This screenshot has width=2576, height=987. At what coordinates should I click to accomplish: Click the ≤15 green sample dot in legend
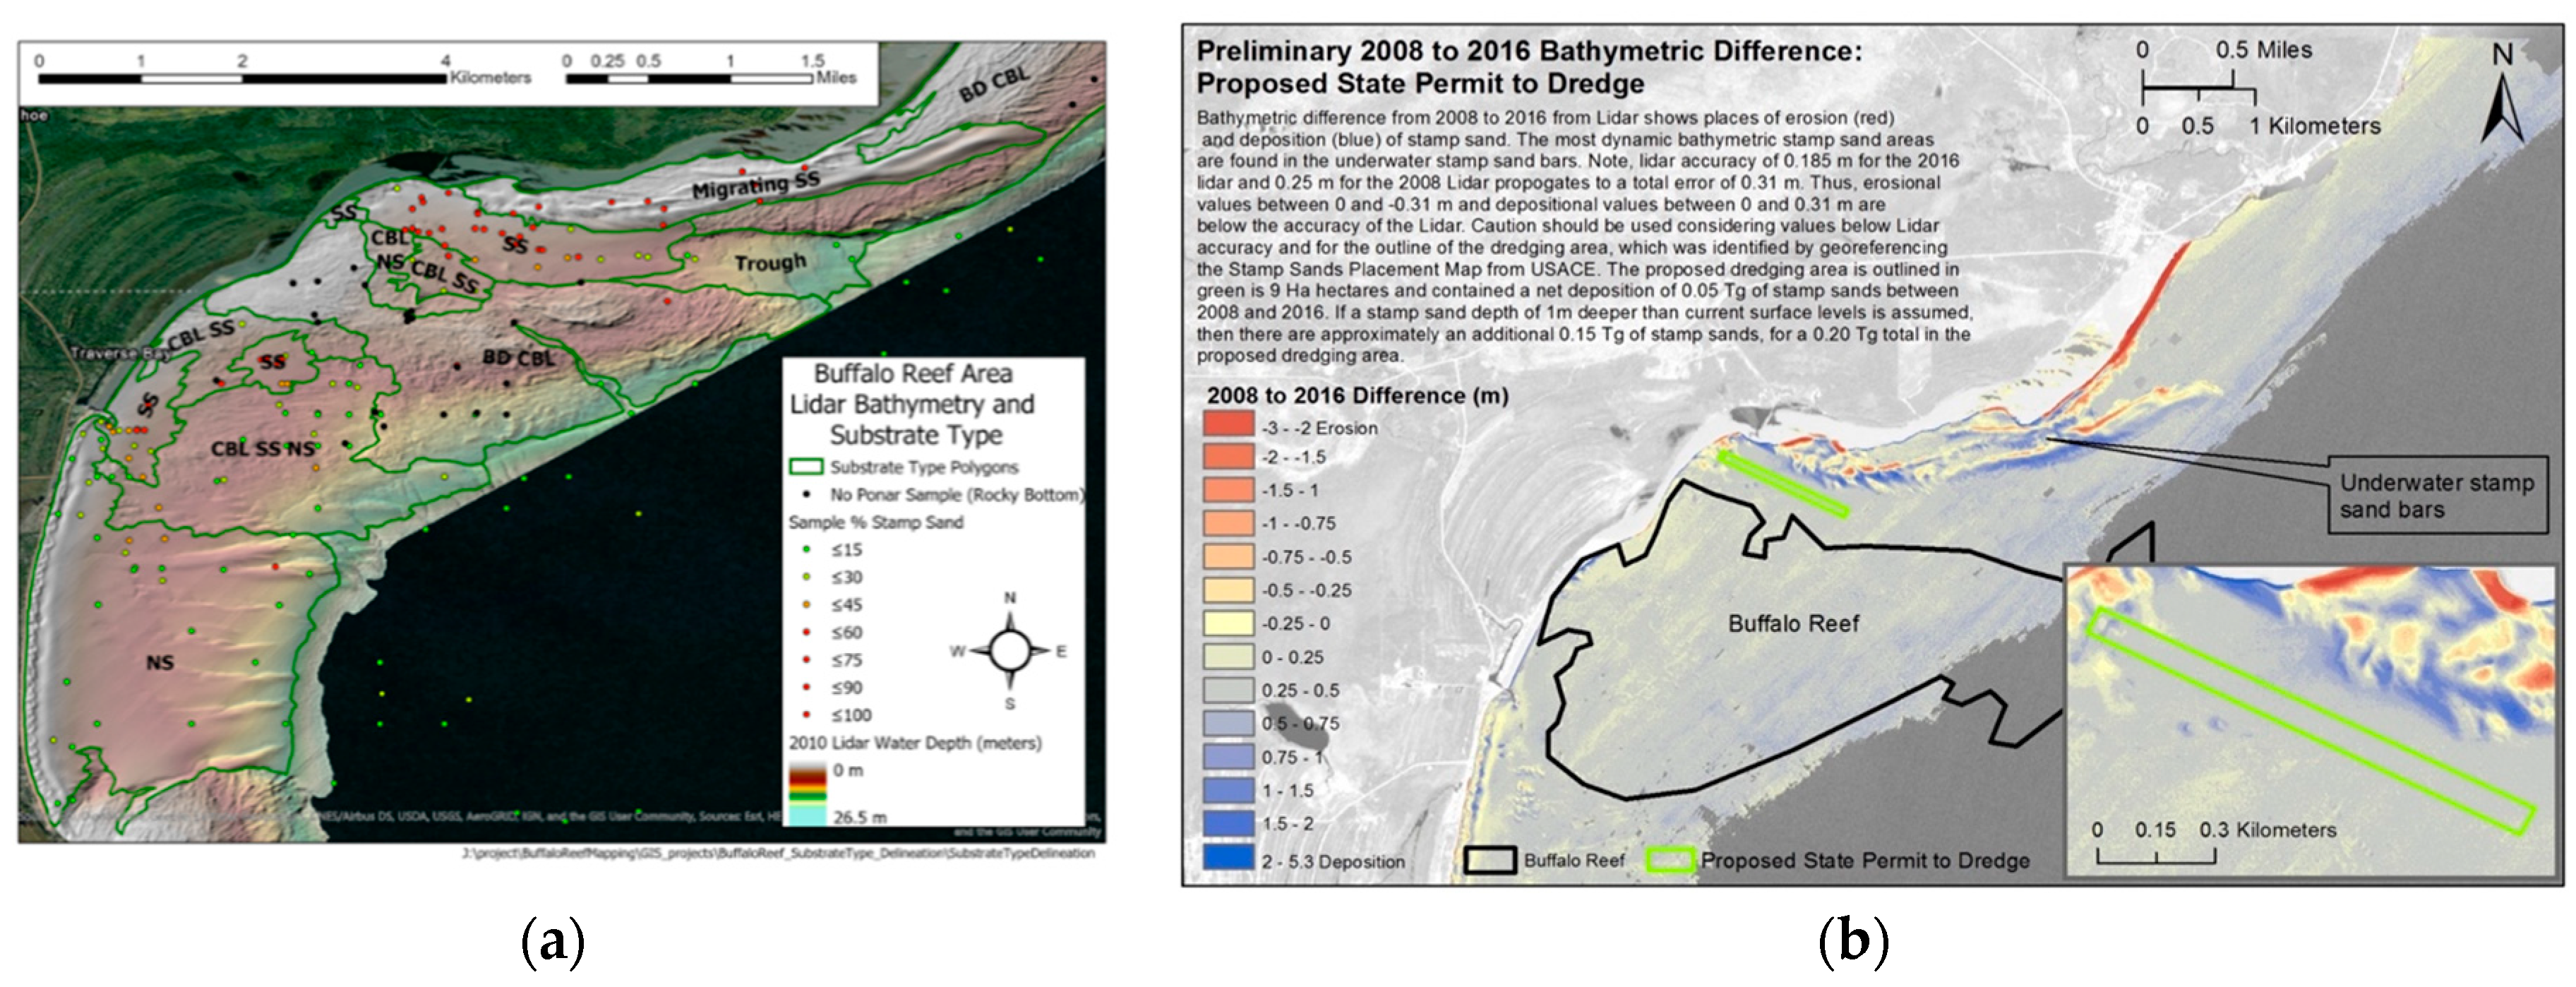click(x=806, y=549)
